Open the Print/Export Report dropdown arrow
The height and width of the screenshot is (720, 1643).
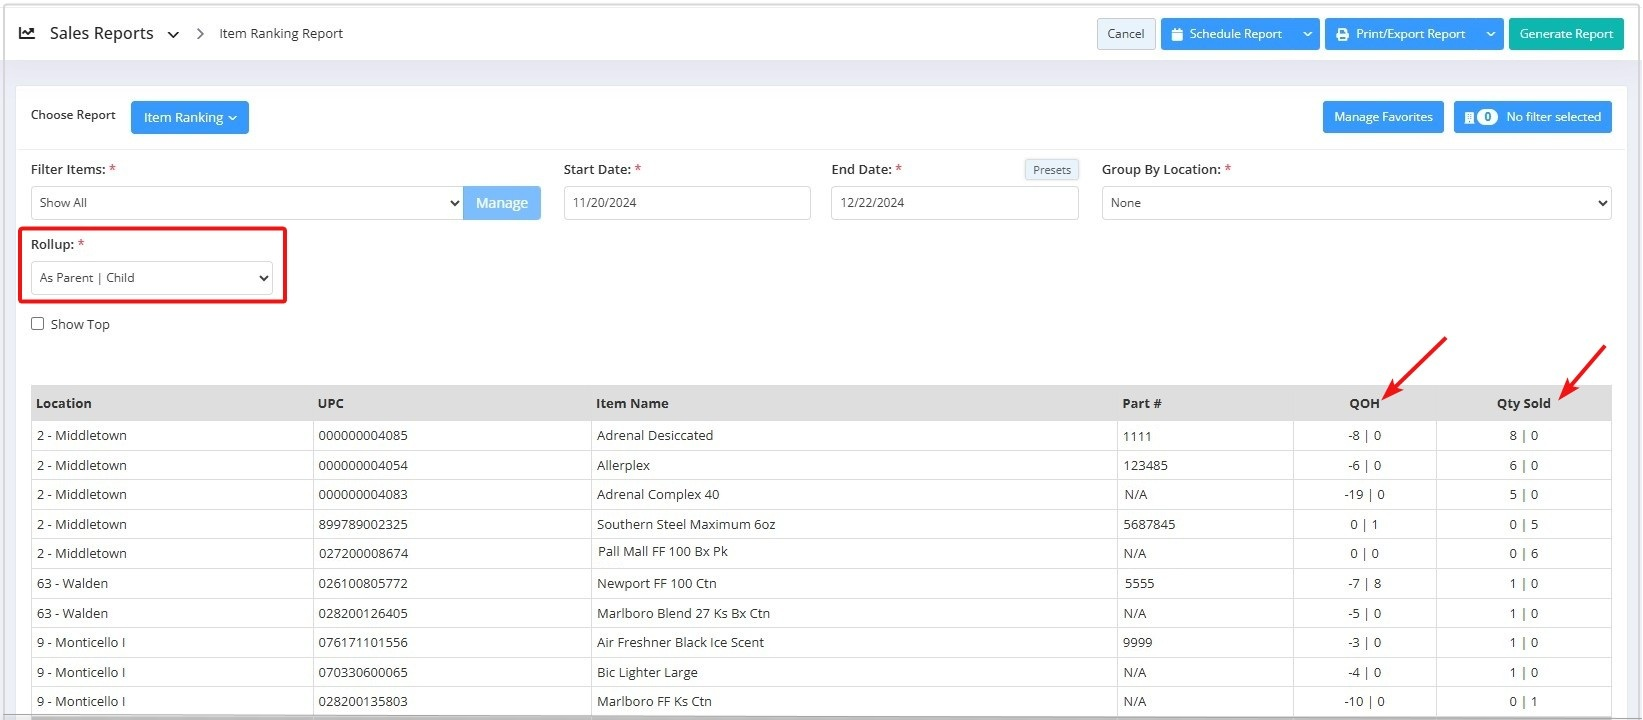point(1490,34)
